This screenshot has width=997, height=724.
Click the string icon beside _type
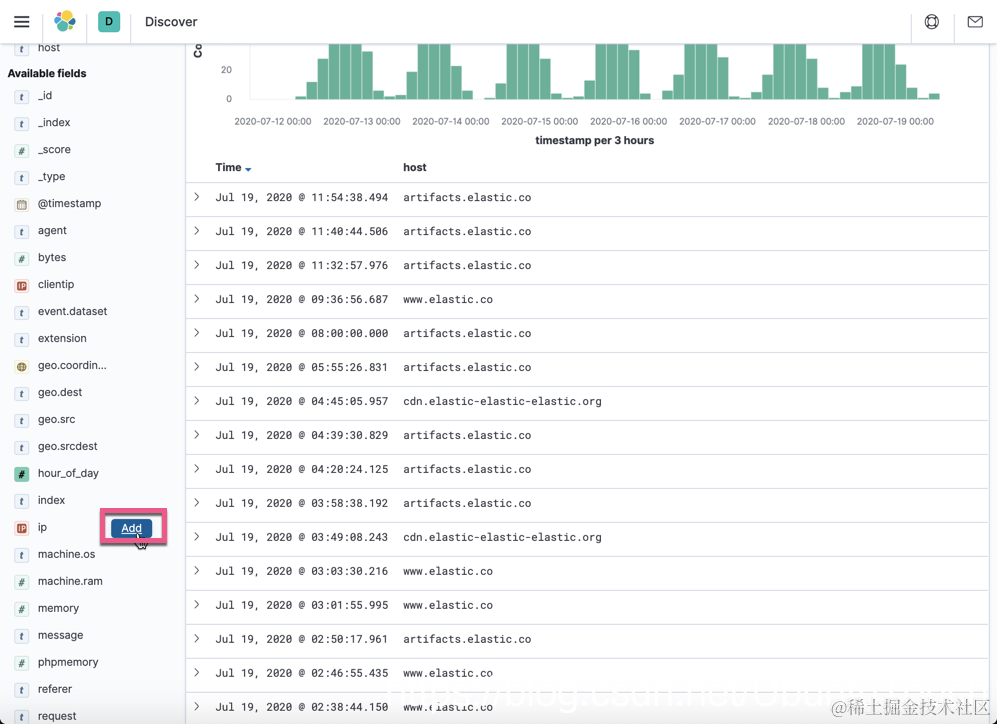(22, 177)
